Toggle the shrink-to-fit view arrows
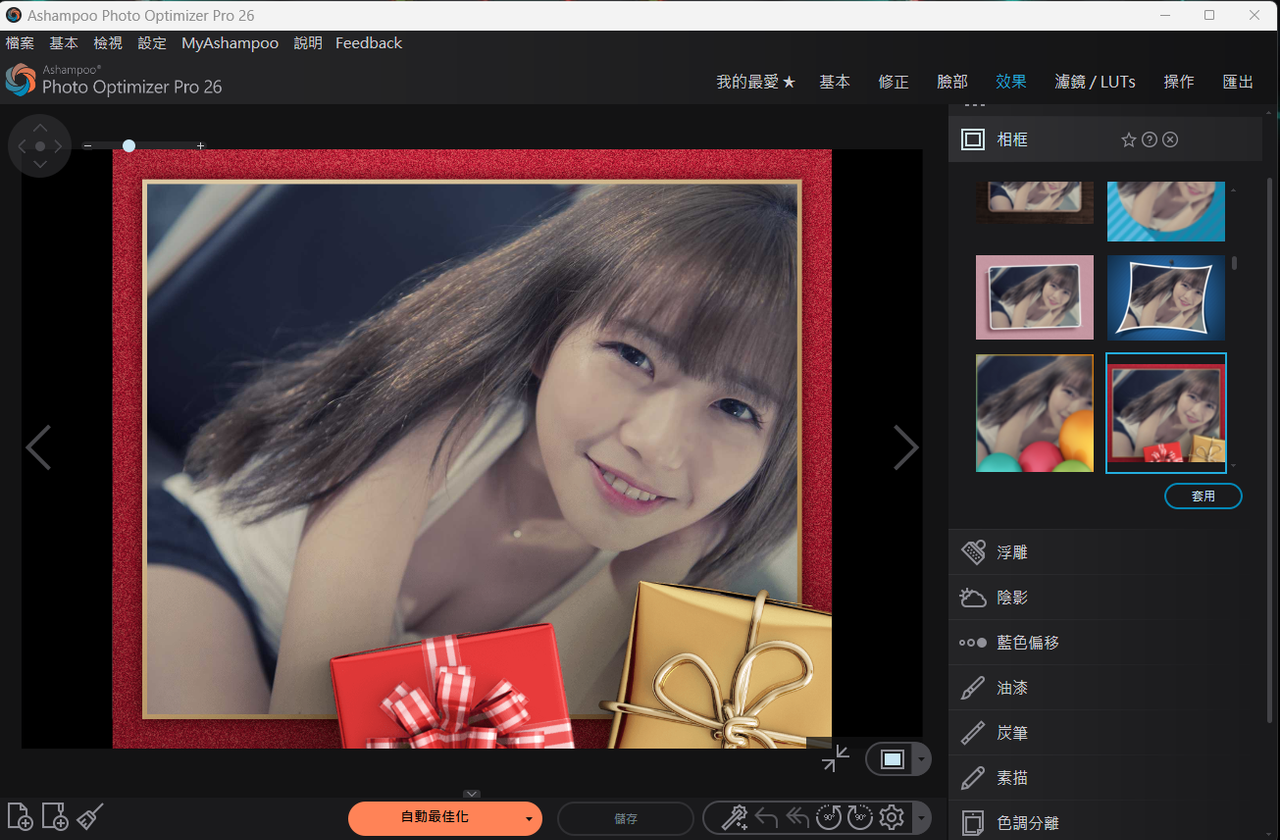 pos(835,759)
